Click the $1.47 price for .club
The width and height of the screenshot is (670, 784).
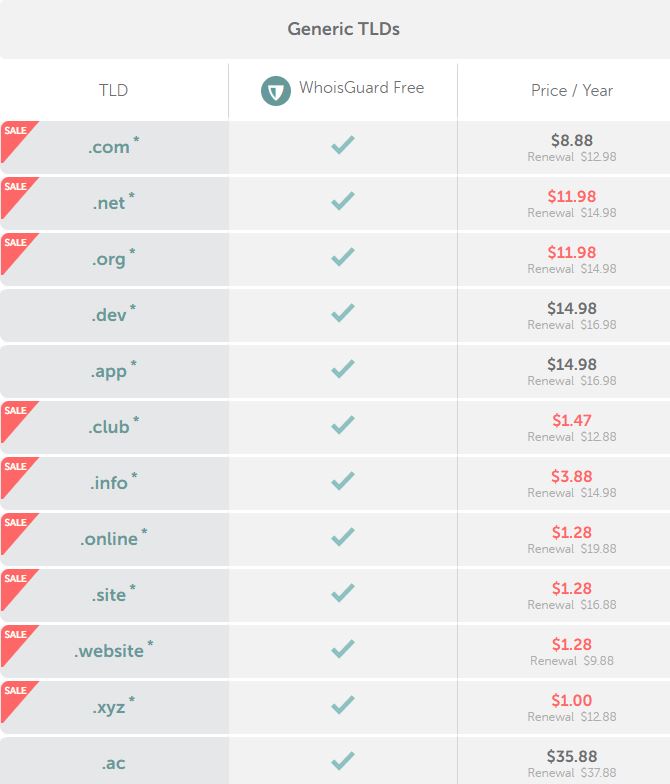[x=572, y=420]
